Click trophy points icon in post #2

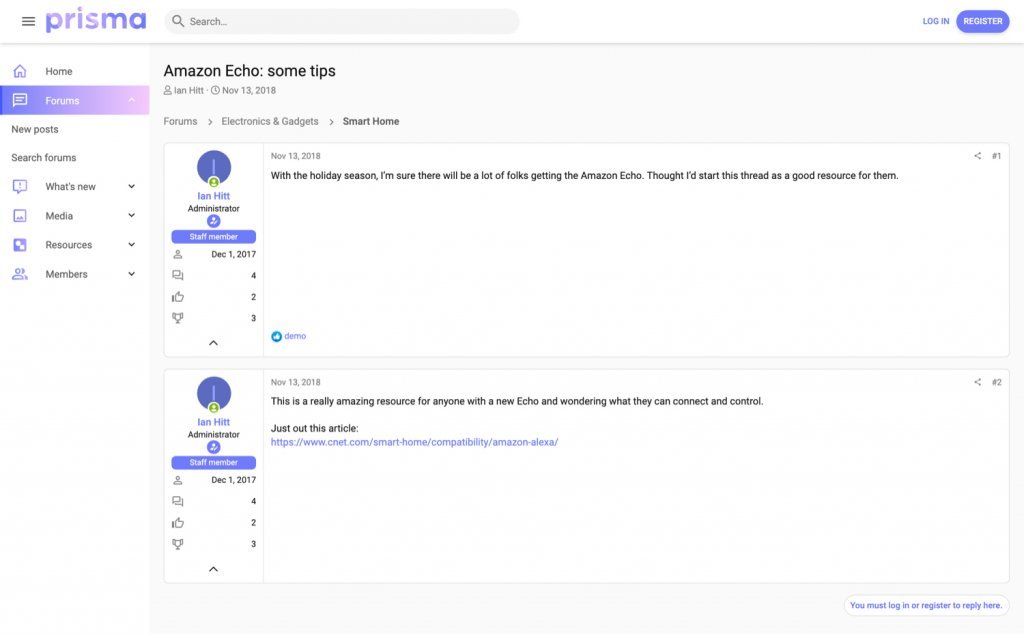pos(178,544)
